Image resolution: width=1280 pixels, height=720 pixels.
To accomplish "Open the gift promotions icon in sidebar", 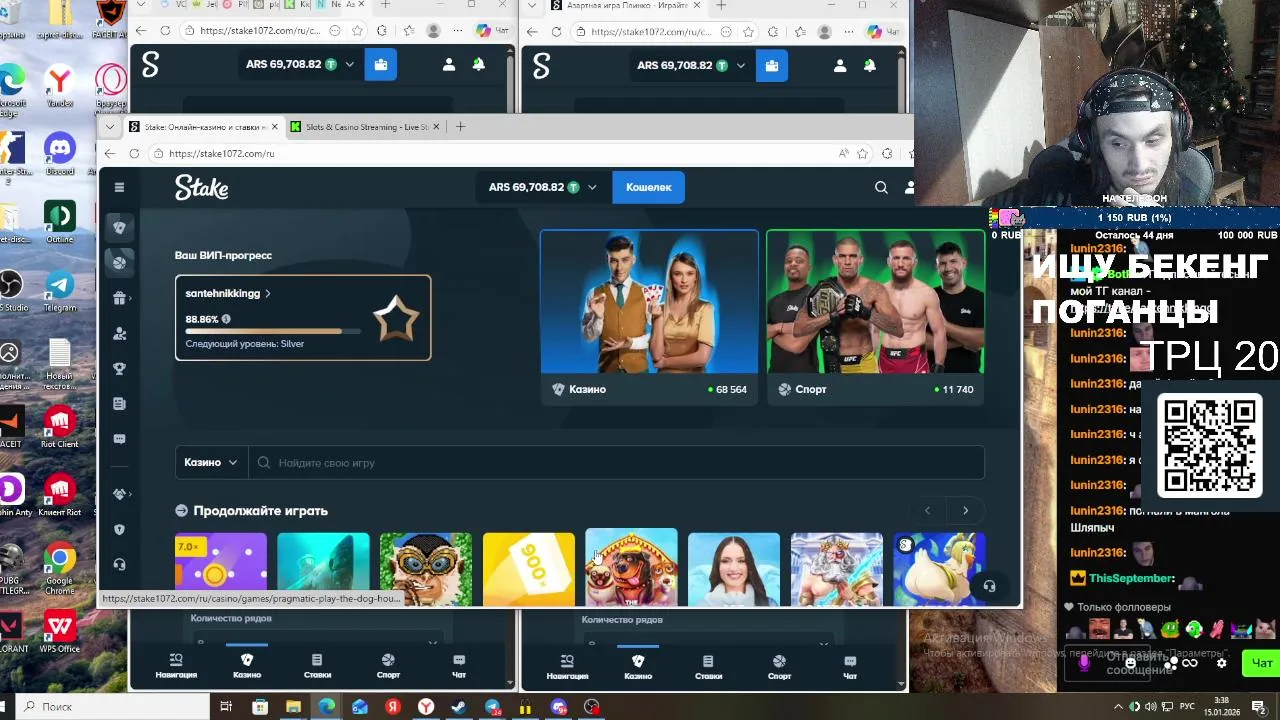I will pos(119,298).
